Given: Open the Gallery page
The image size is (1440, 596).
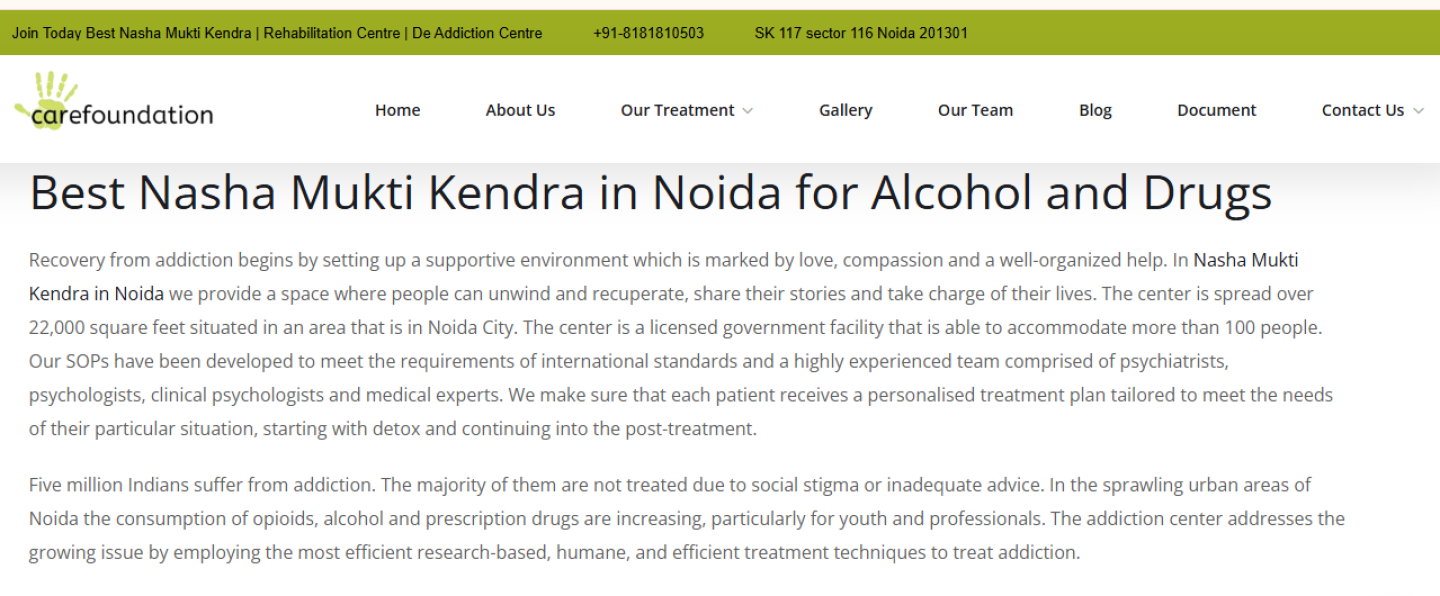Looking at the screenshot, I should (x=846, y=110).
